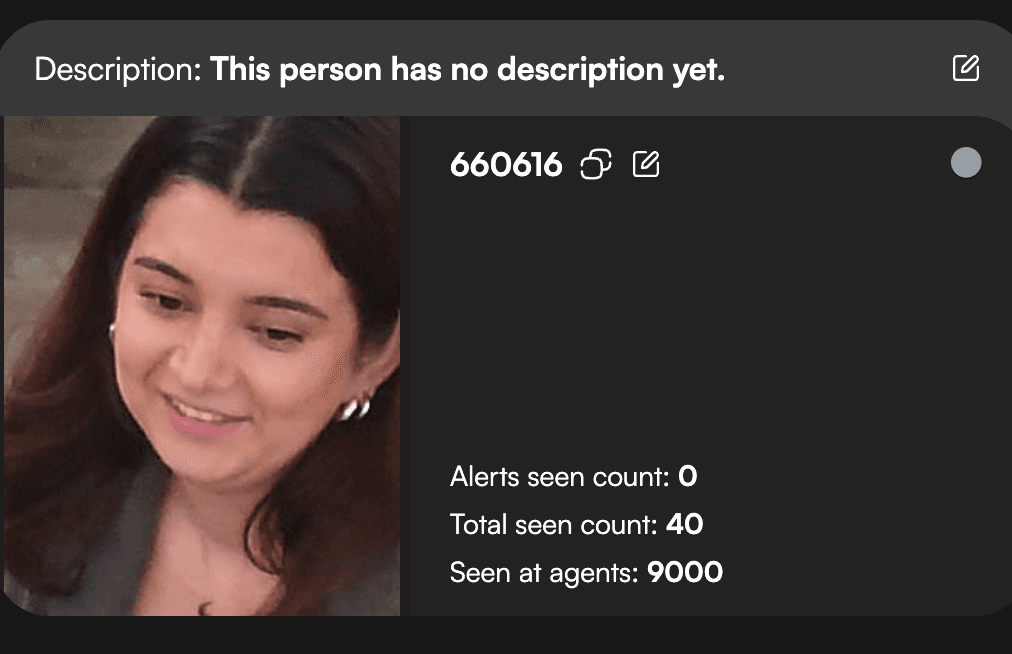Screen dimensions: 1012x654
Task: Click the gray status indicator circle
Action: pos(966,162)
